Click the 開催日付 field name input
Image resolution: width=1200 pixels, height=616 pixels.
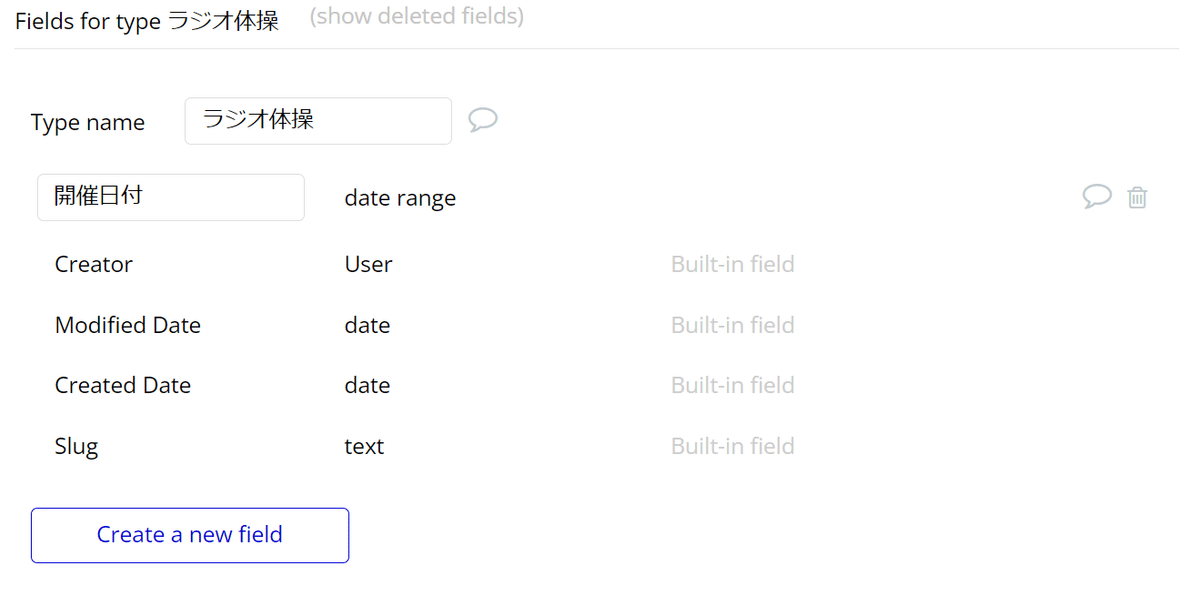171,197
